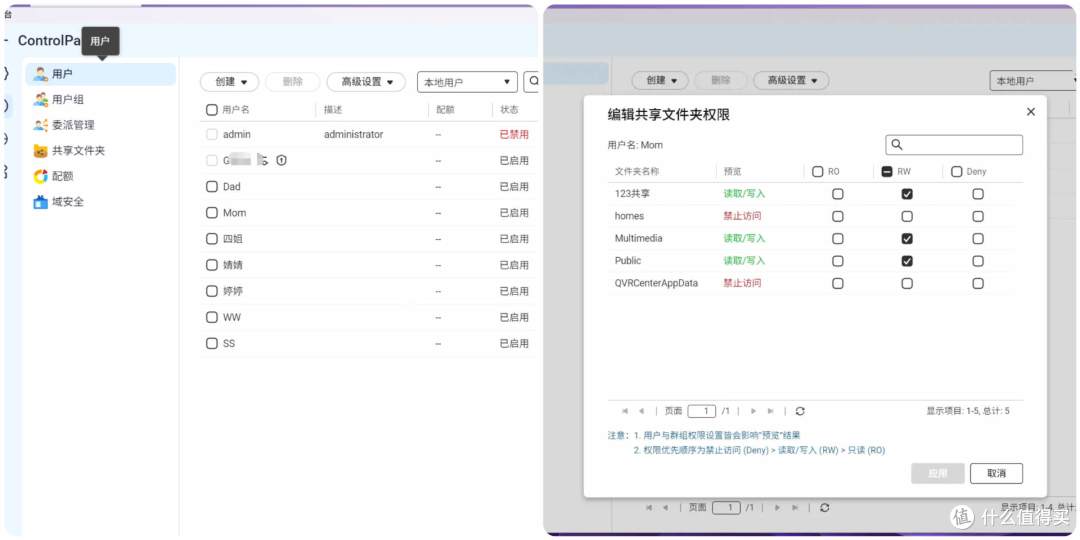
Task: Click the 文件夹名称 column header in dialog
Action: (x=636, y=172)
